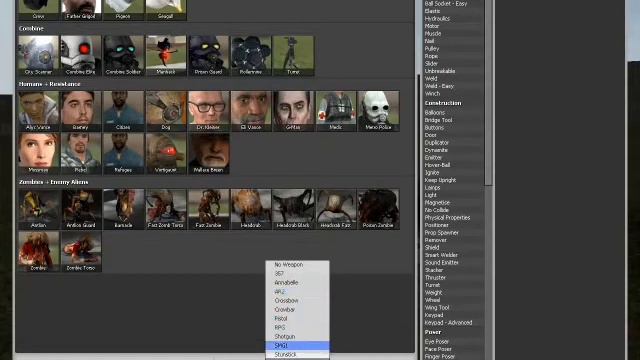Screen dimensions: 640x360
Task: Choose Shotgun from the weapon menu
Action: (297, 337)
